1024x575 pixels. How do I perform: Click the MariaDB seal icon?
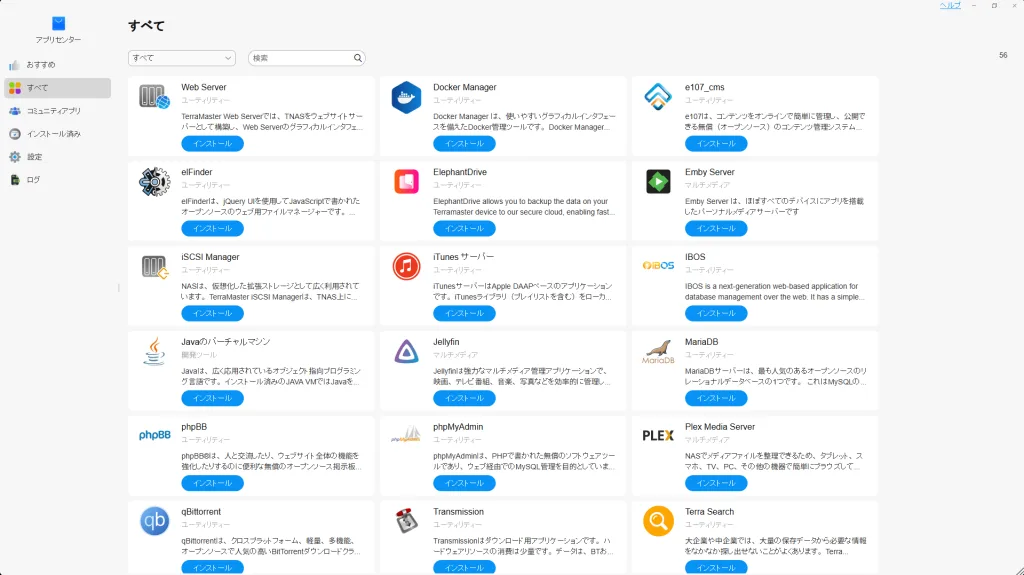658,352
